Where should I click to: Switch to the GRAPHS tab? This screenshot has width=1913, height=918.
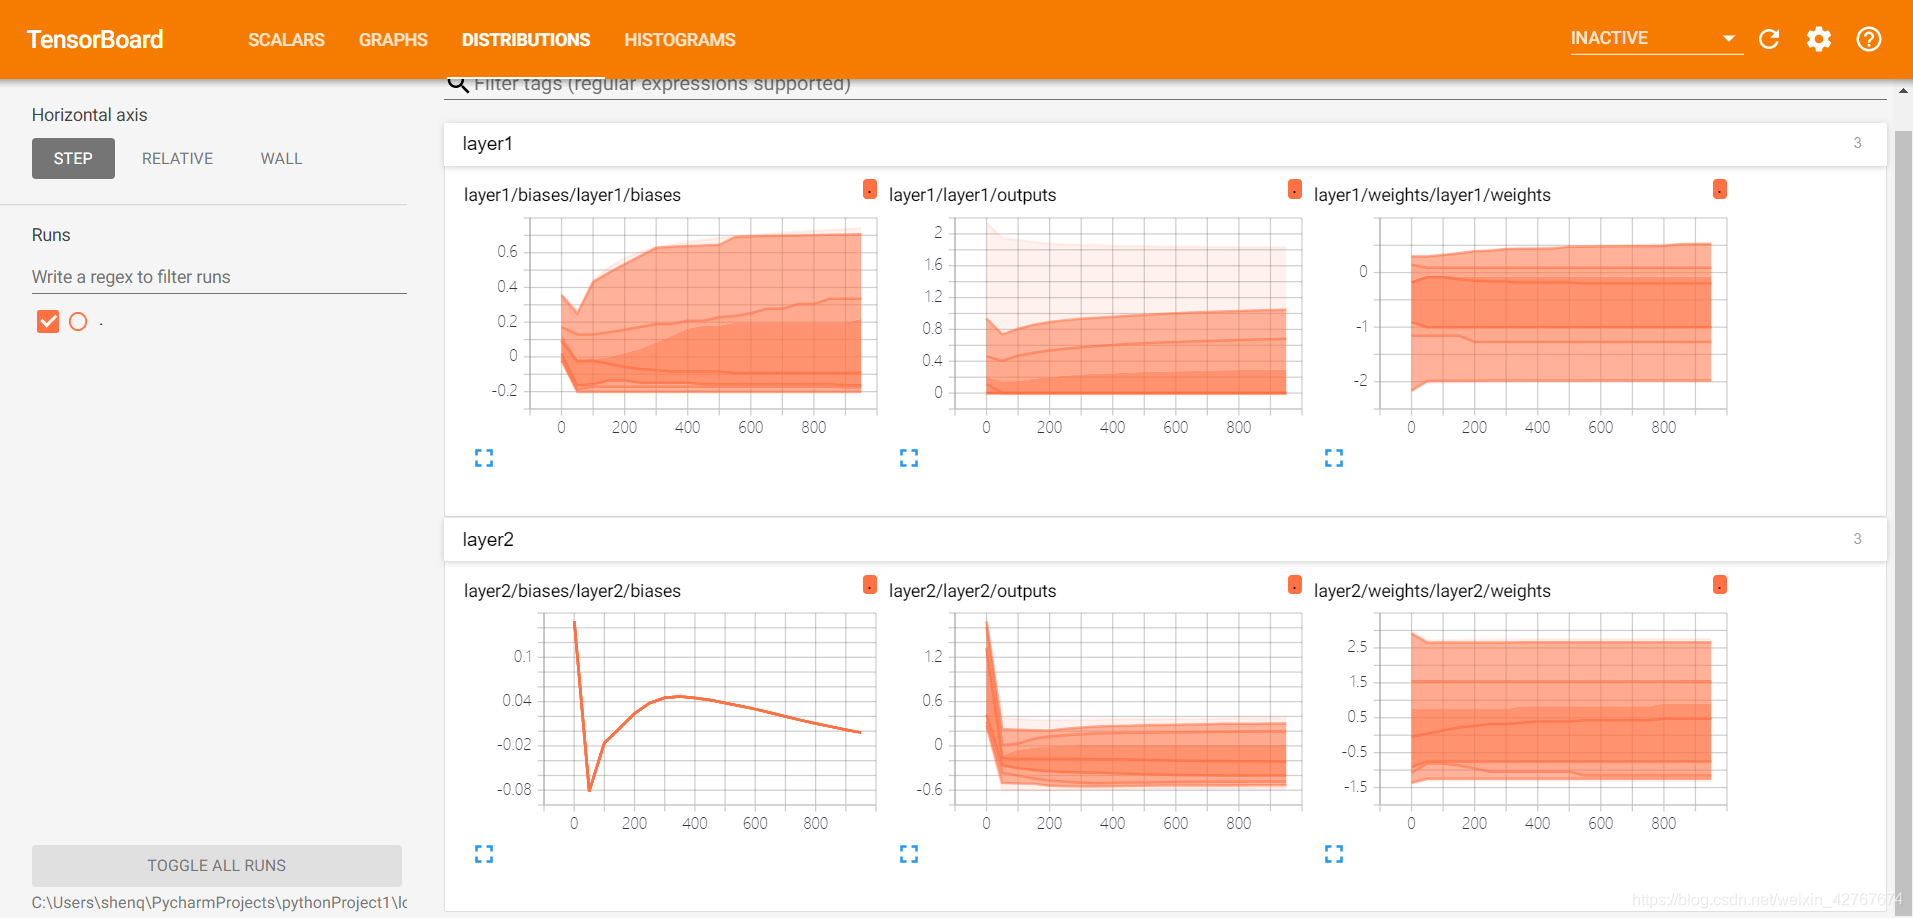(x=393, y=40)
